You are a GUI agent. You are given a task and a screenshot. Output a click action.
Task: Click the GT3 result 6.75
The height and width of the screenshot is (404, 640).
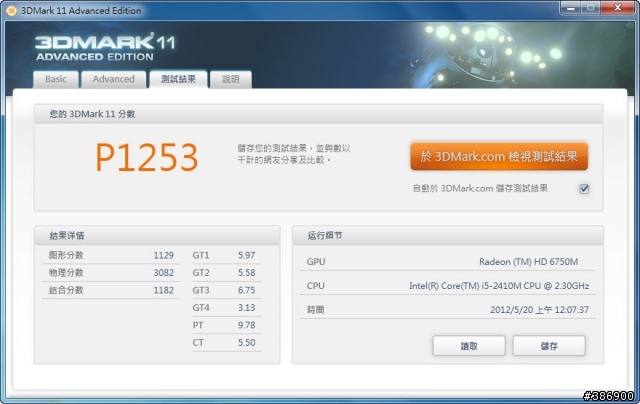(247, 290)
